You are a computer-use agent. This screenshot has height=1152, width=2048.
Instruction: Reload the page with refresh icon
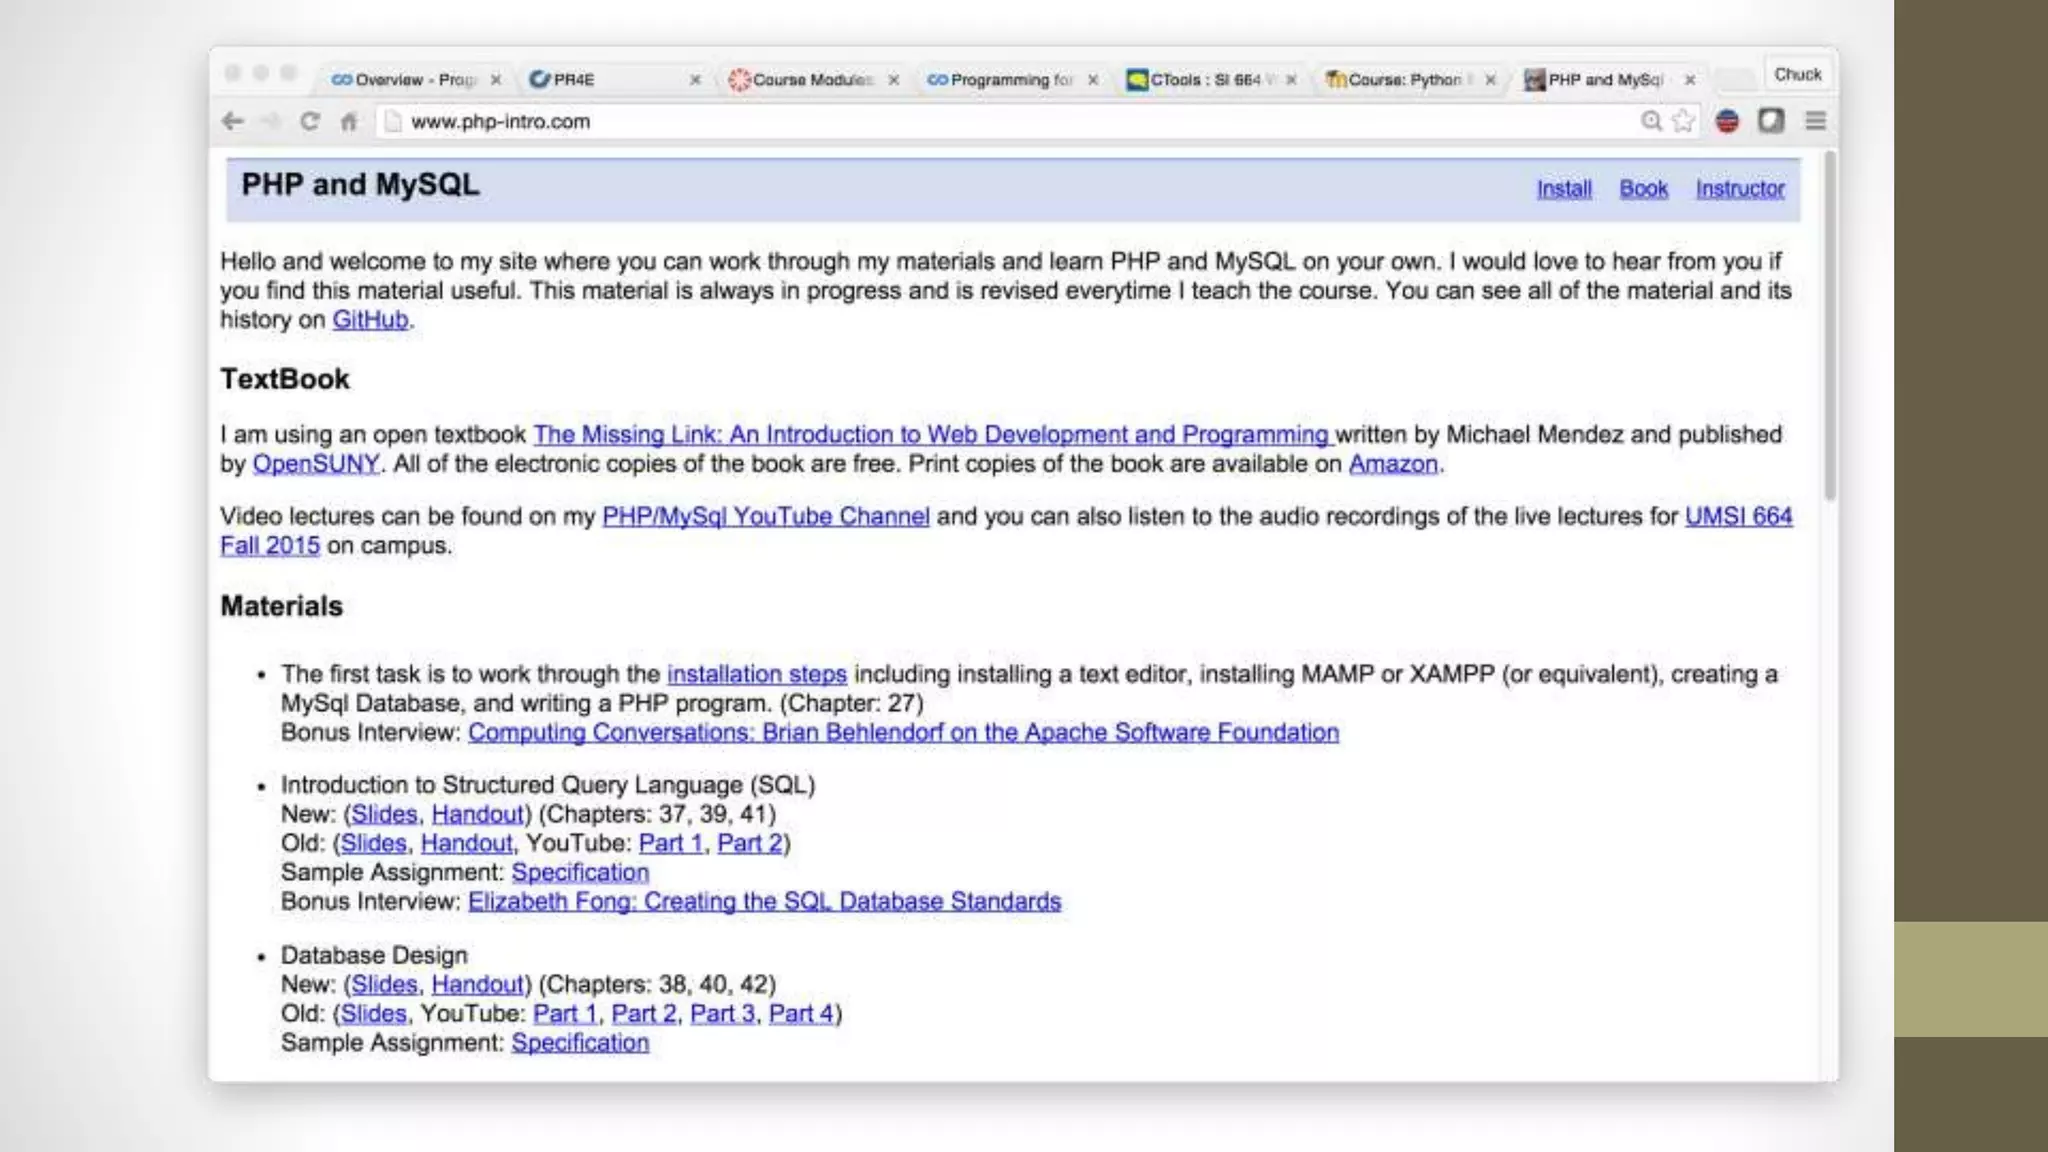tap(310, 121)
